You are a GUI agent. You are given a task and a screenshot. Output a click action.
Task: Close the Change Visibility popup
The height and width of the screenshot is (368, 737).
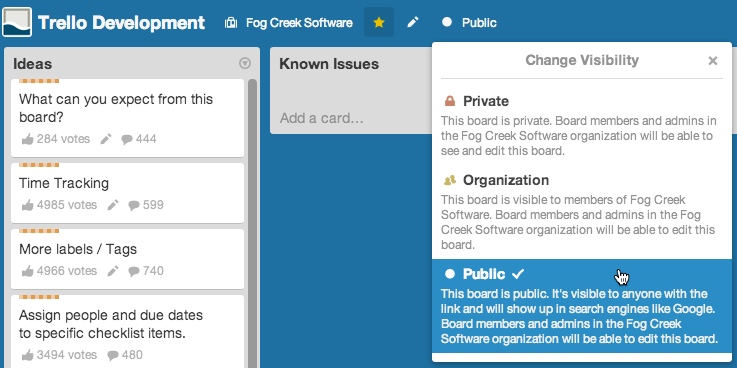[713, 61]
